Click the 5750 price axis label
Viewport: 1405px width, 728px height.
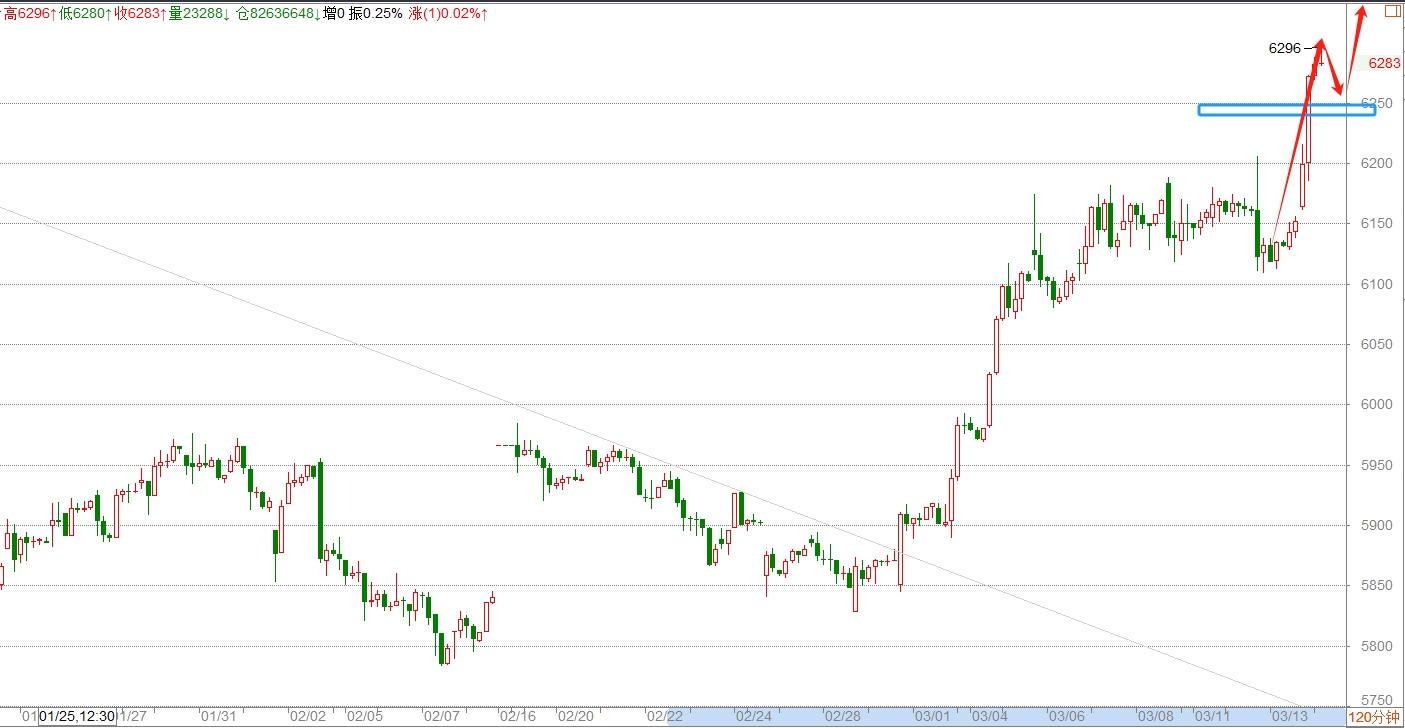pyautogui.click(x=1379, y=701)
